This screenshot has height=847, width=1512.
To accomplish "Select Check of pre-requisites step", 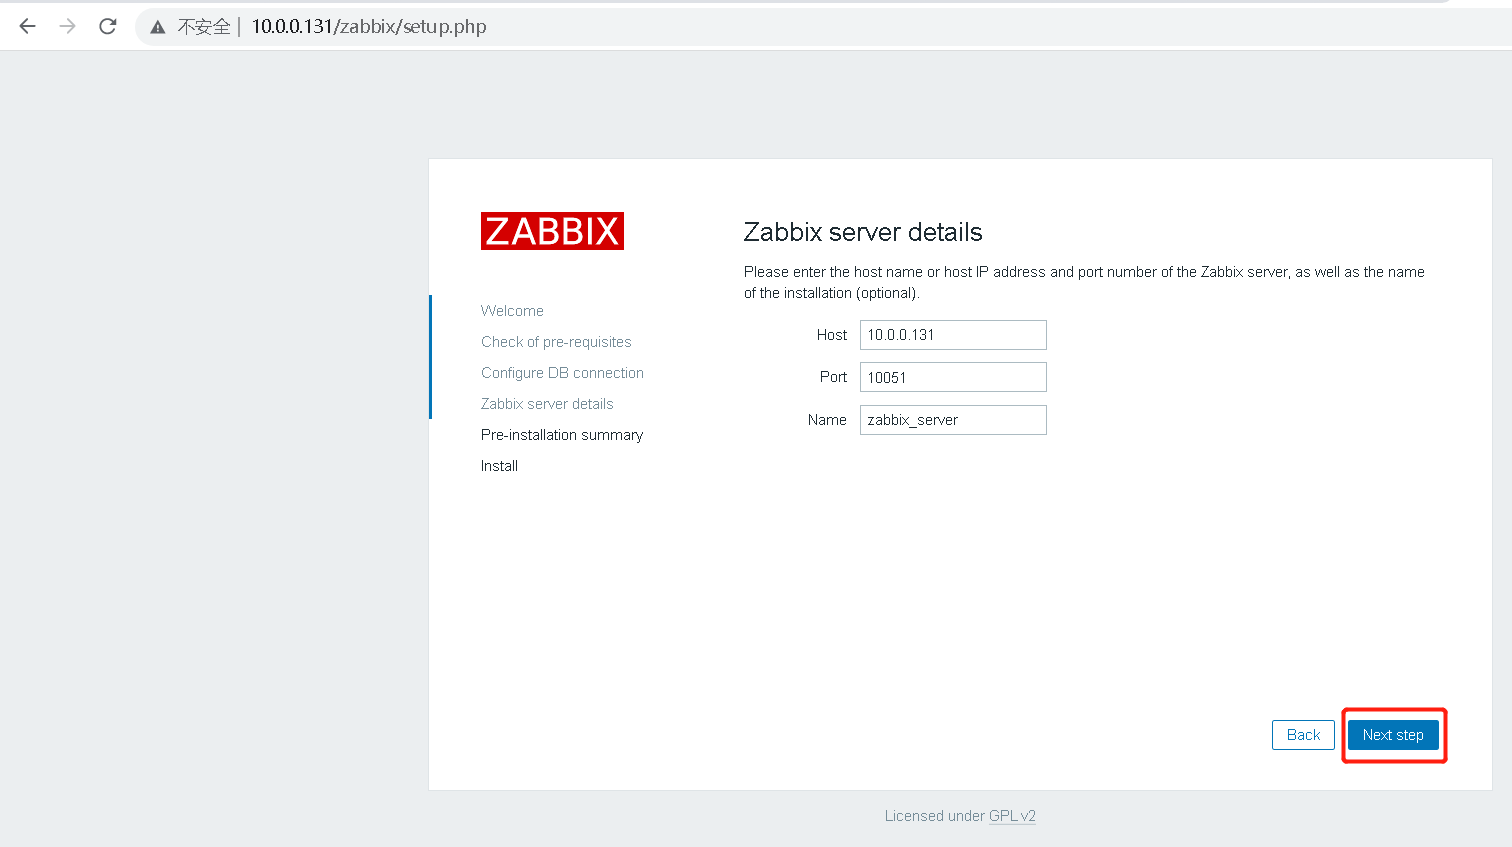I will coord(556,342).
